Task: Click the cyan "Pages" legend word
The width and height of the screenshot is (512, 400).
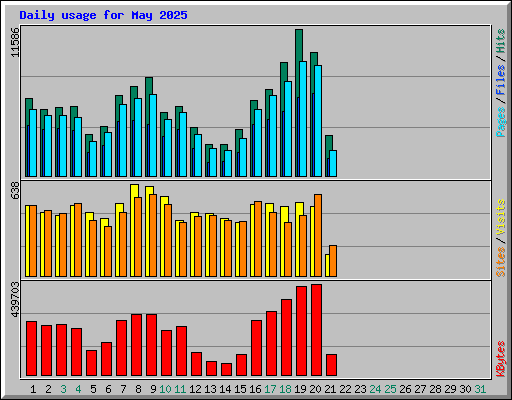Action: [501, 122]
